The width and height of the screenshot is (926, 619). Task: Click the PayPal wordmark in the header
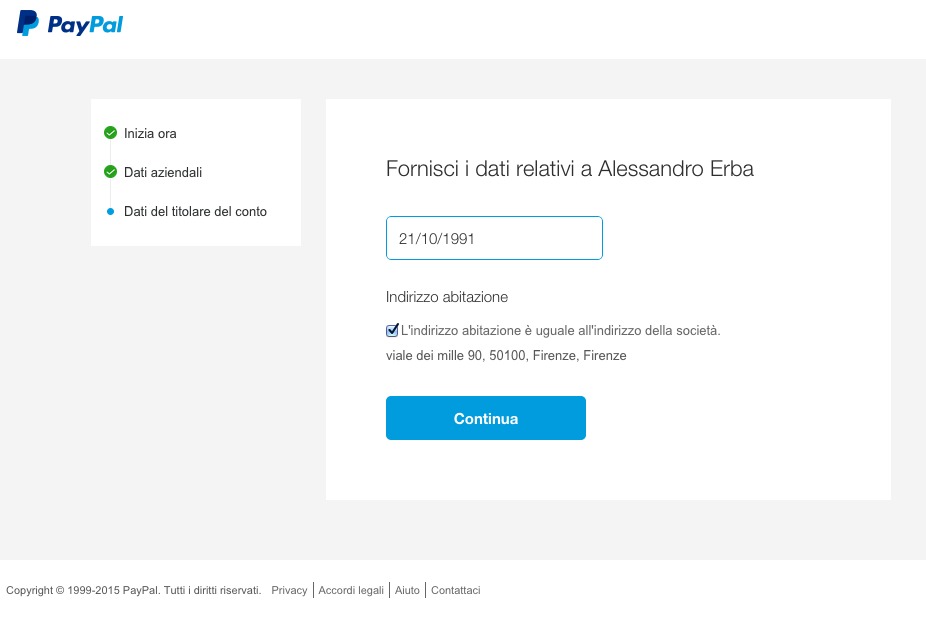85,24
